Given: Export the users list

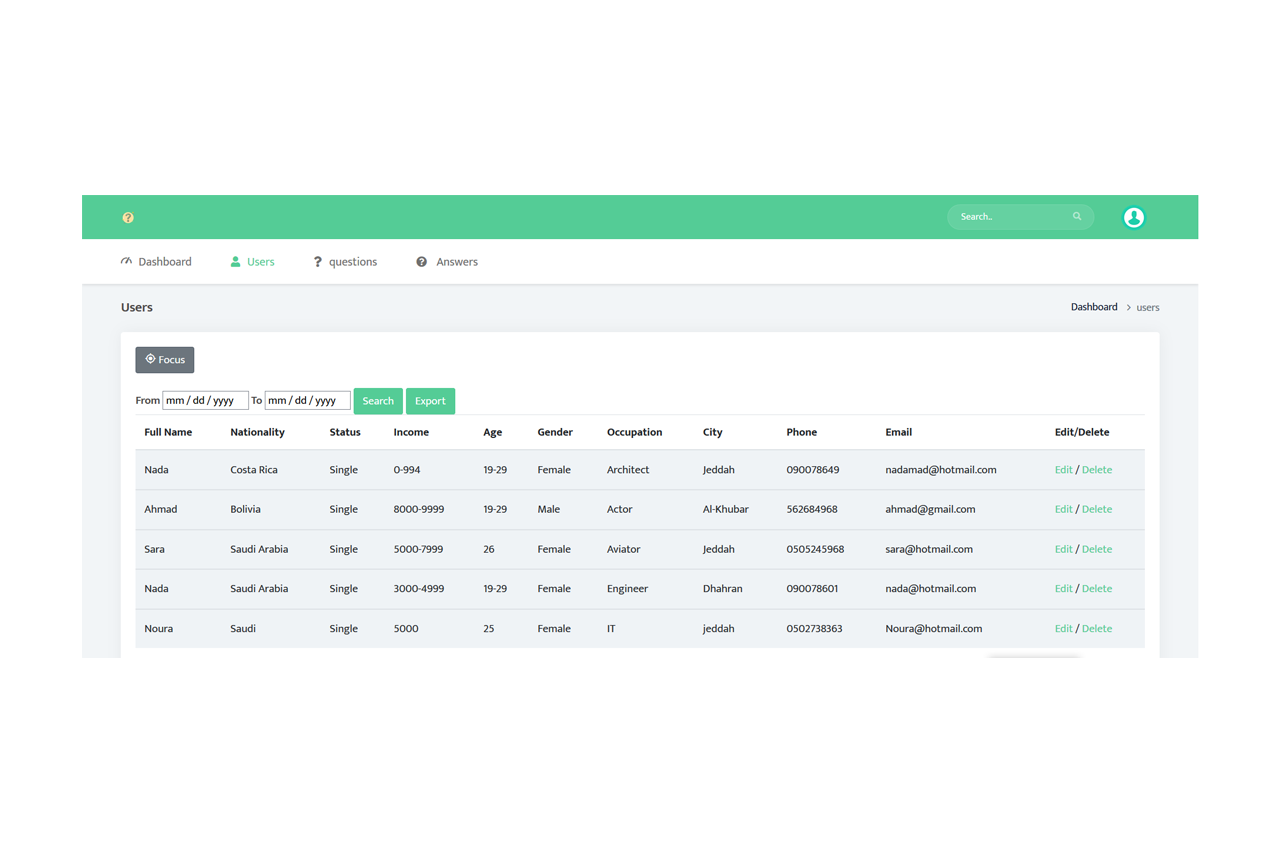Looking at the screenshot, I should tap(430, 401).
